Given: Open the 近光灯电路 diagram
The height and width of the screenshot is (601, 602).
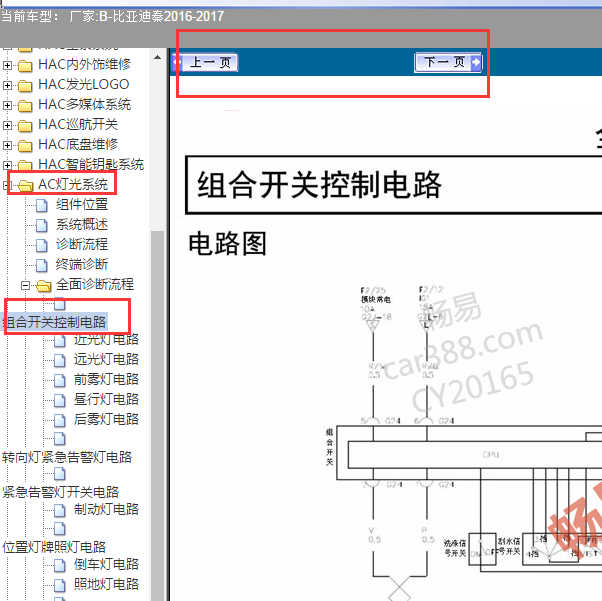Looking at the screenshot, I should [106, 340].
